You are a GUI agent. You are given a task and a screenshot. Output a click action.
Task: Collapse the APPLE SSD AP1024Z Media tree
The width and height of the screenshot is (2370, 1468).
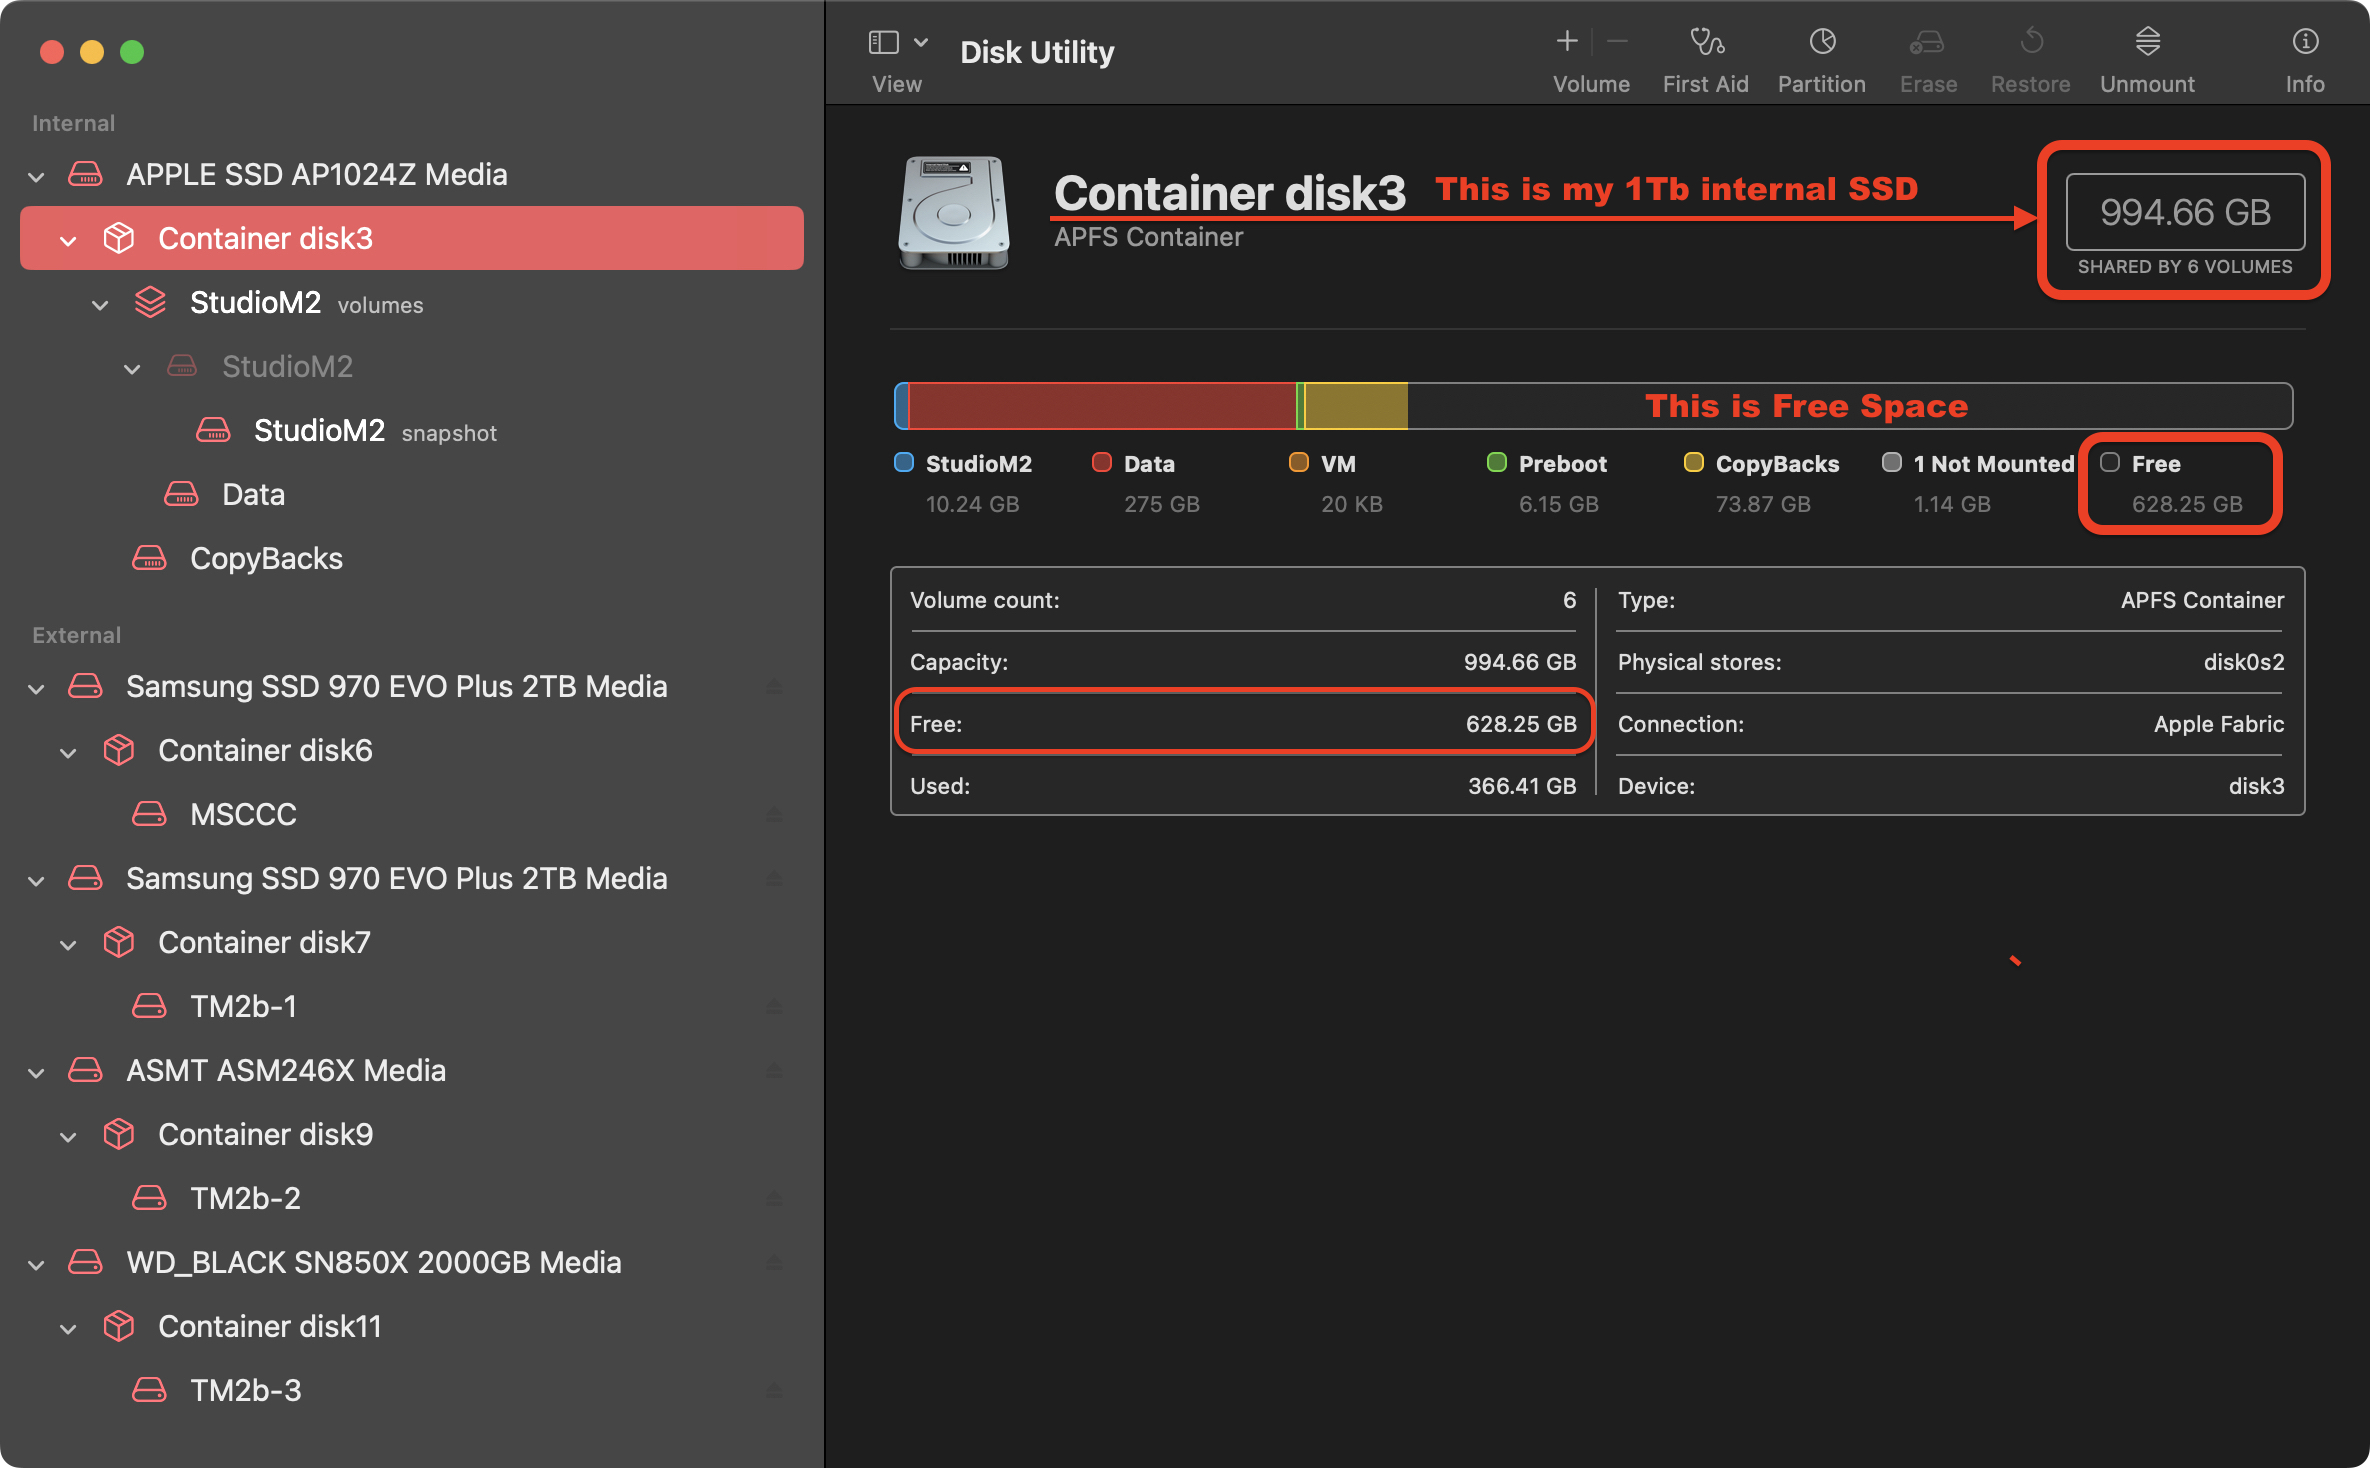pos(37,177)
